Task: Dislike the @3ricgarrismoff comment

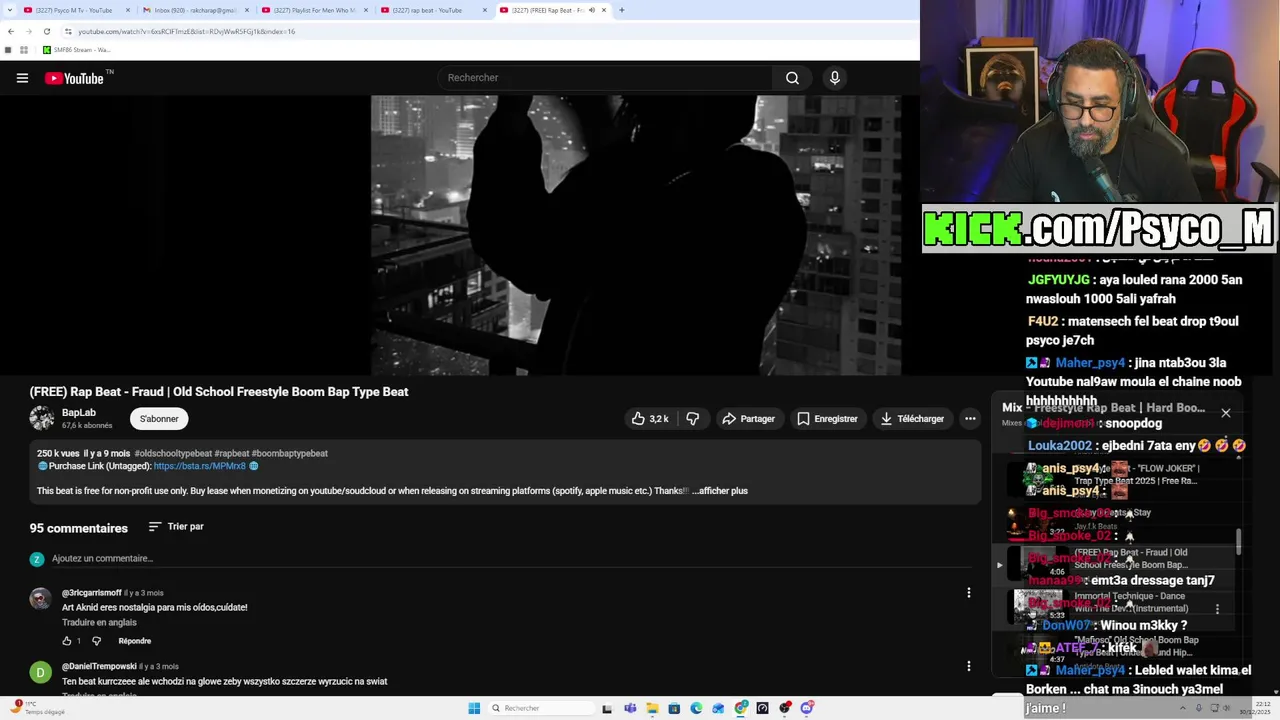Action: tap(97, 641)
